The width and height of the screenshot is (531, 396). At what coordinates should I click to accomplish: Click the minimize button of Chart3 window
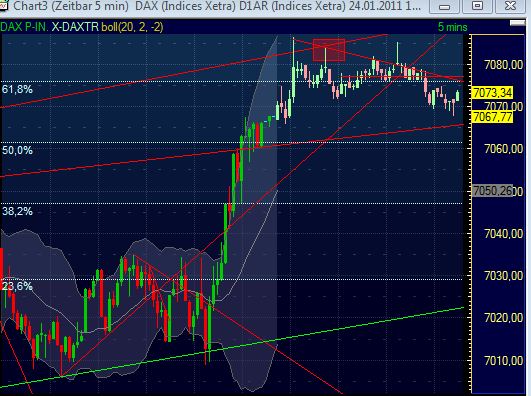pos(445,6)
